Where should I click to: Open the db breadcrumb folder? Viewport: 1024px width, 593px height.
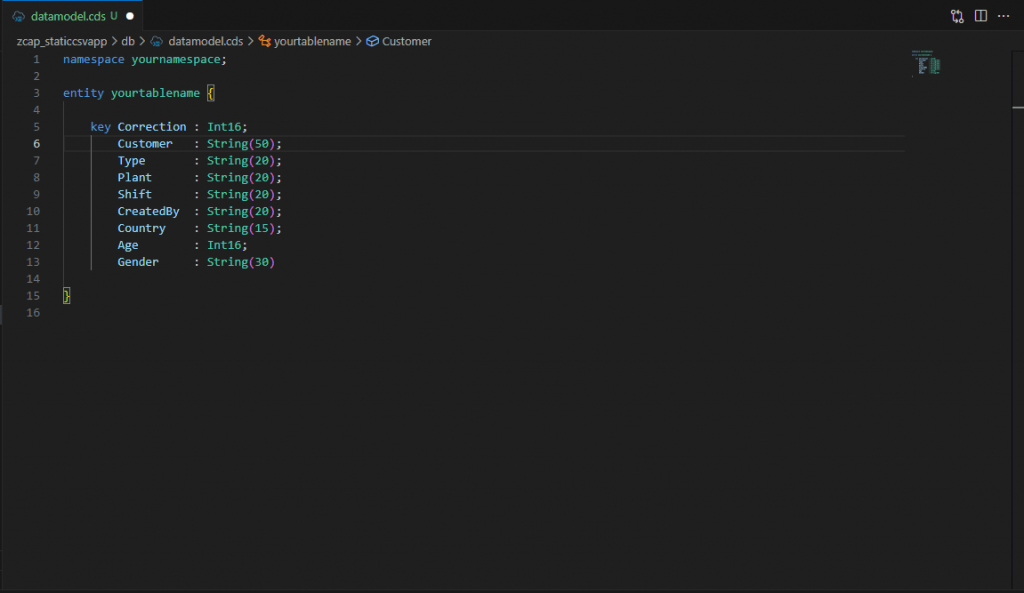click(x=128, y=41)
